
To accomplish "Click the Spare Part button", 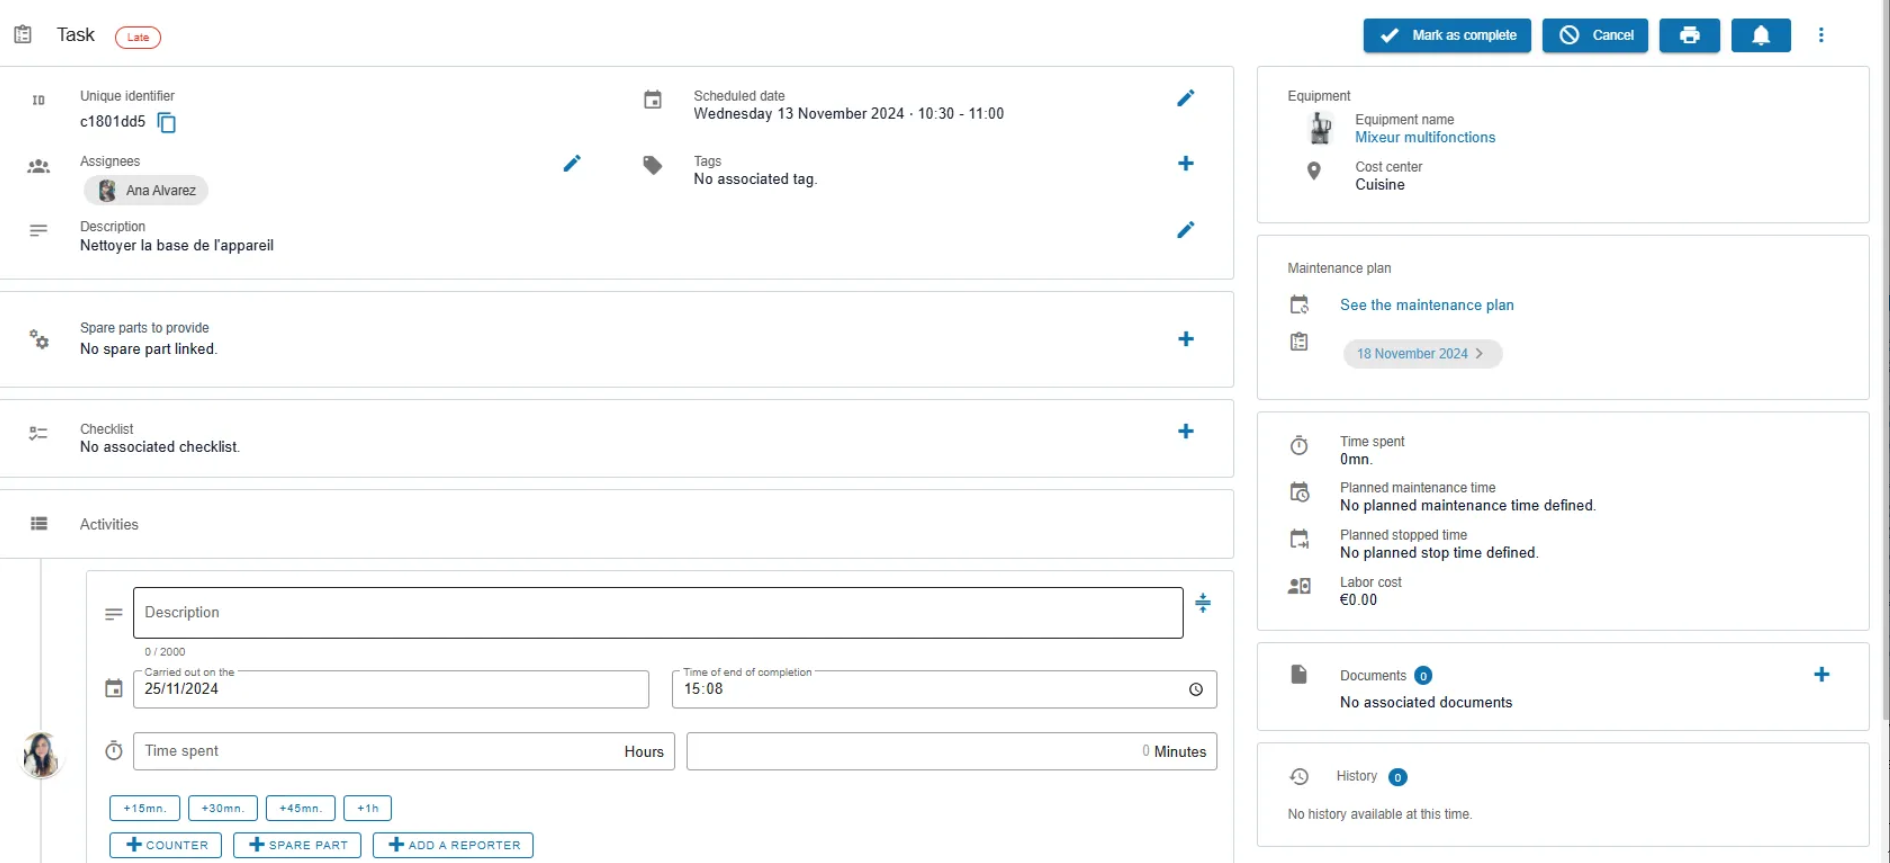I will pyautogui.click(x=298, y=845).
